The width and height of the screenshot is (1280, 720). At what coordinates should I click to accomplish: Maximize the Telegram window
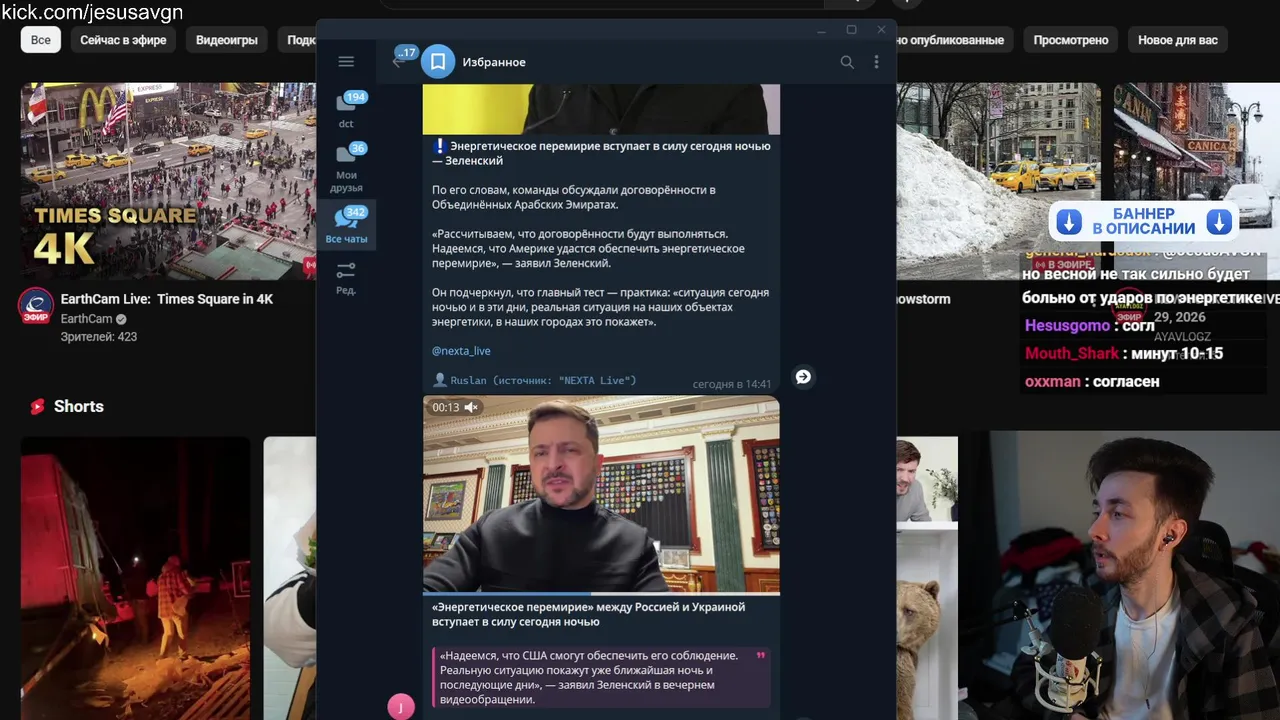[x=851, y=30]
